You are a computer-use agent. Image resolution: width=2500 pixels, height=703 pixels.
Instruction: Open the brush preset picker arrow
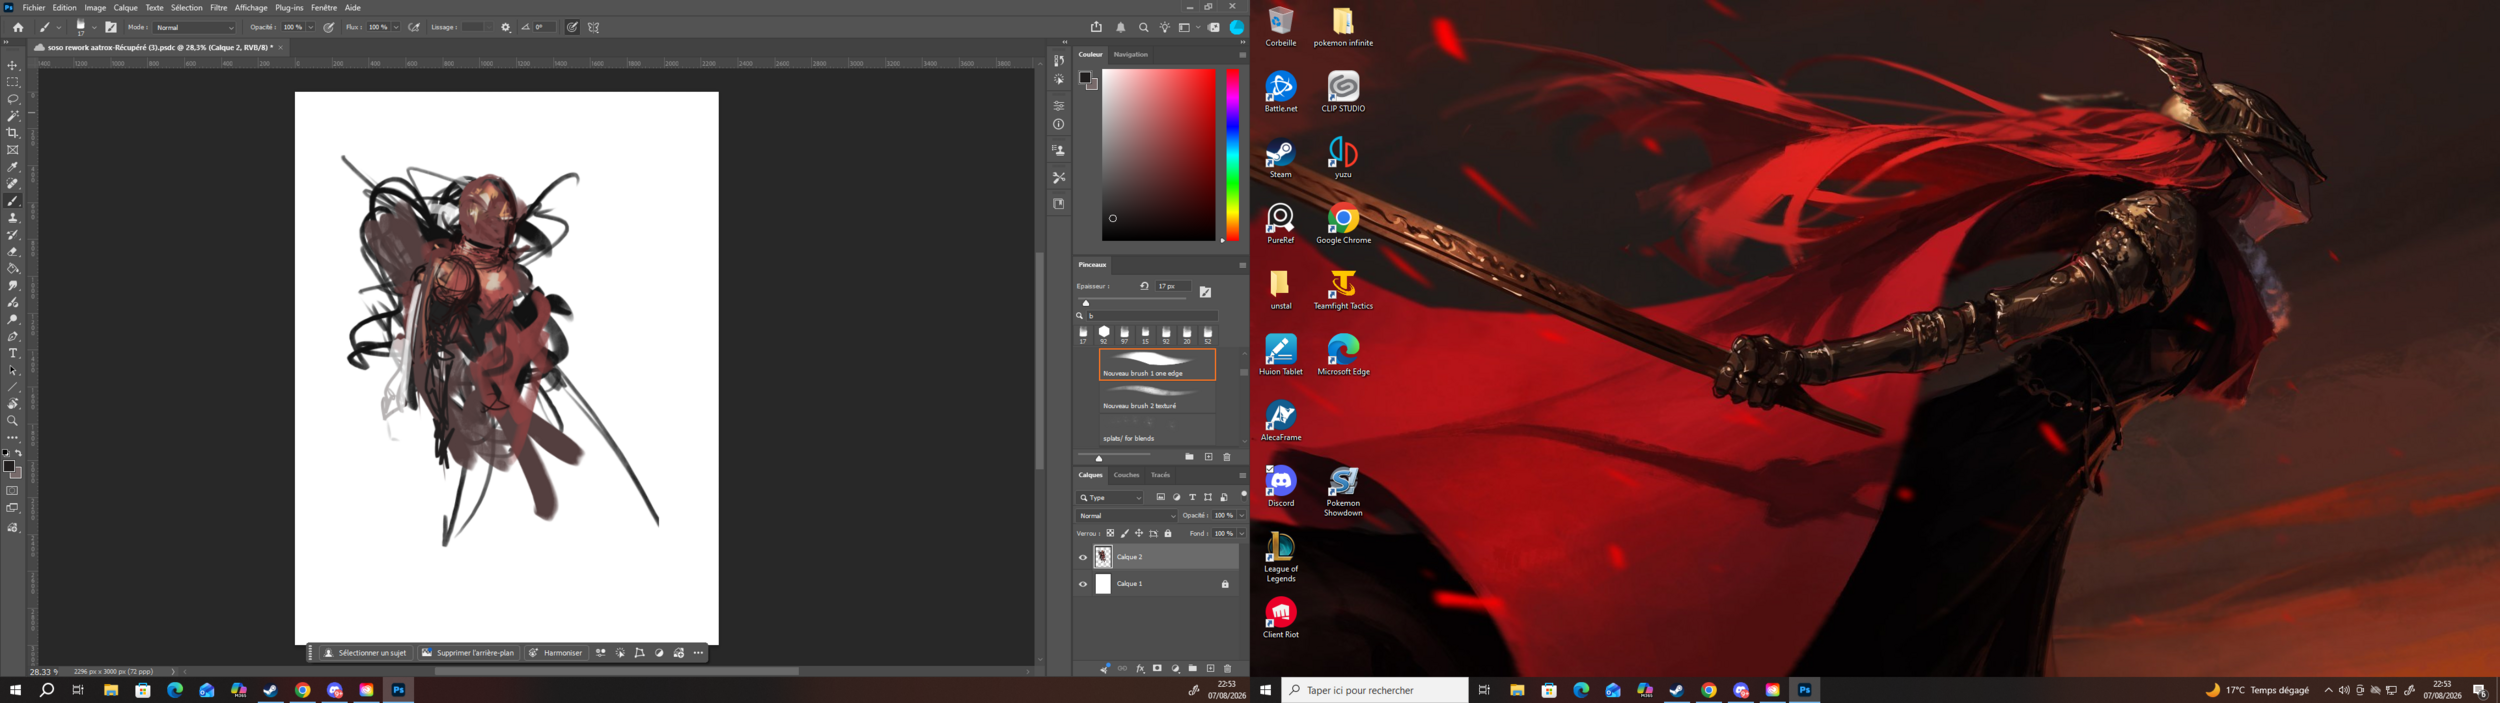pos(94,28)
